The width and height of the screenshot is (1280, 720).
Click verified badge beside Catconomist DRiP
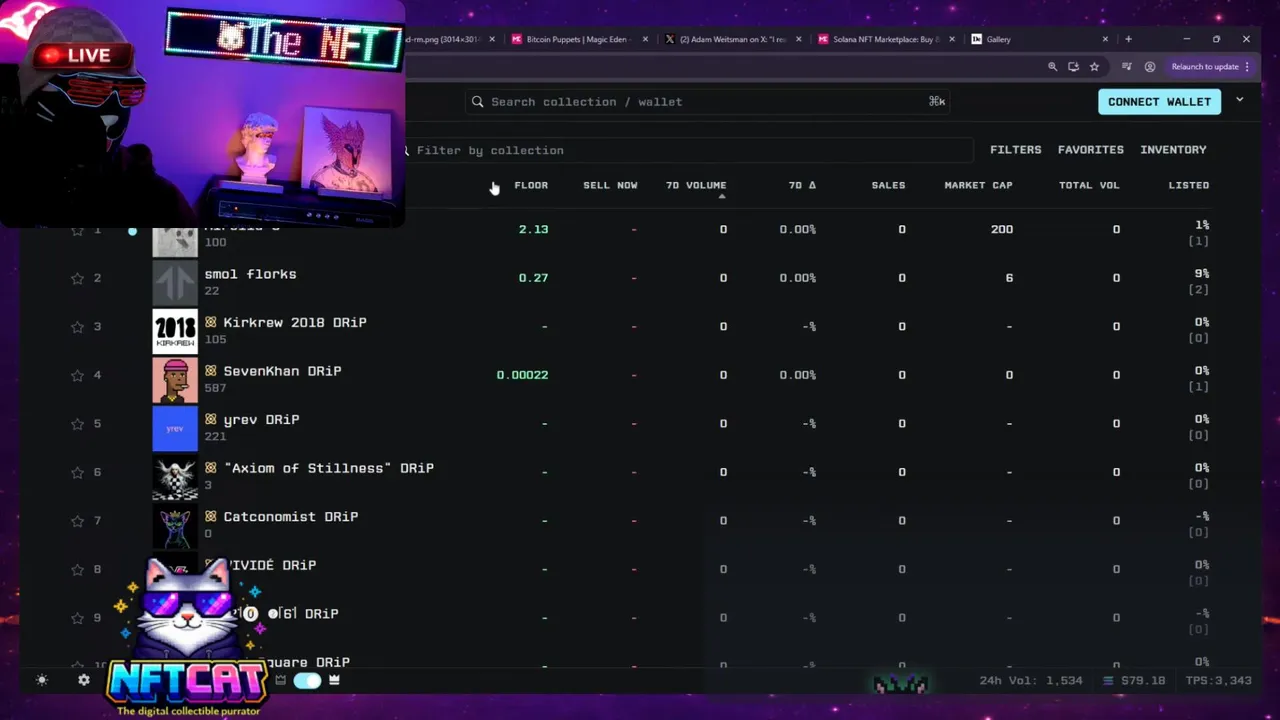[211, 517]
